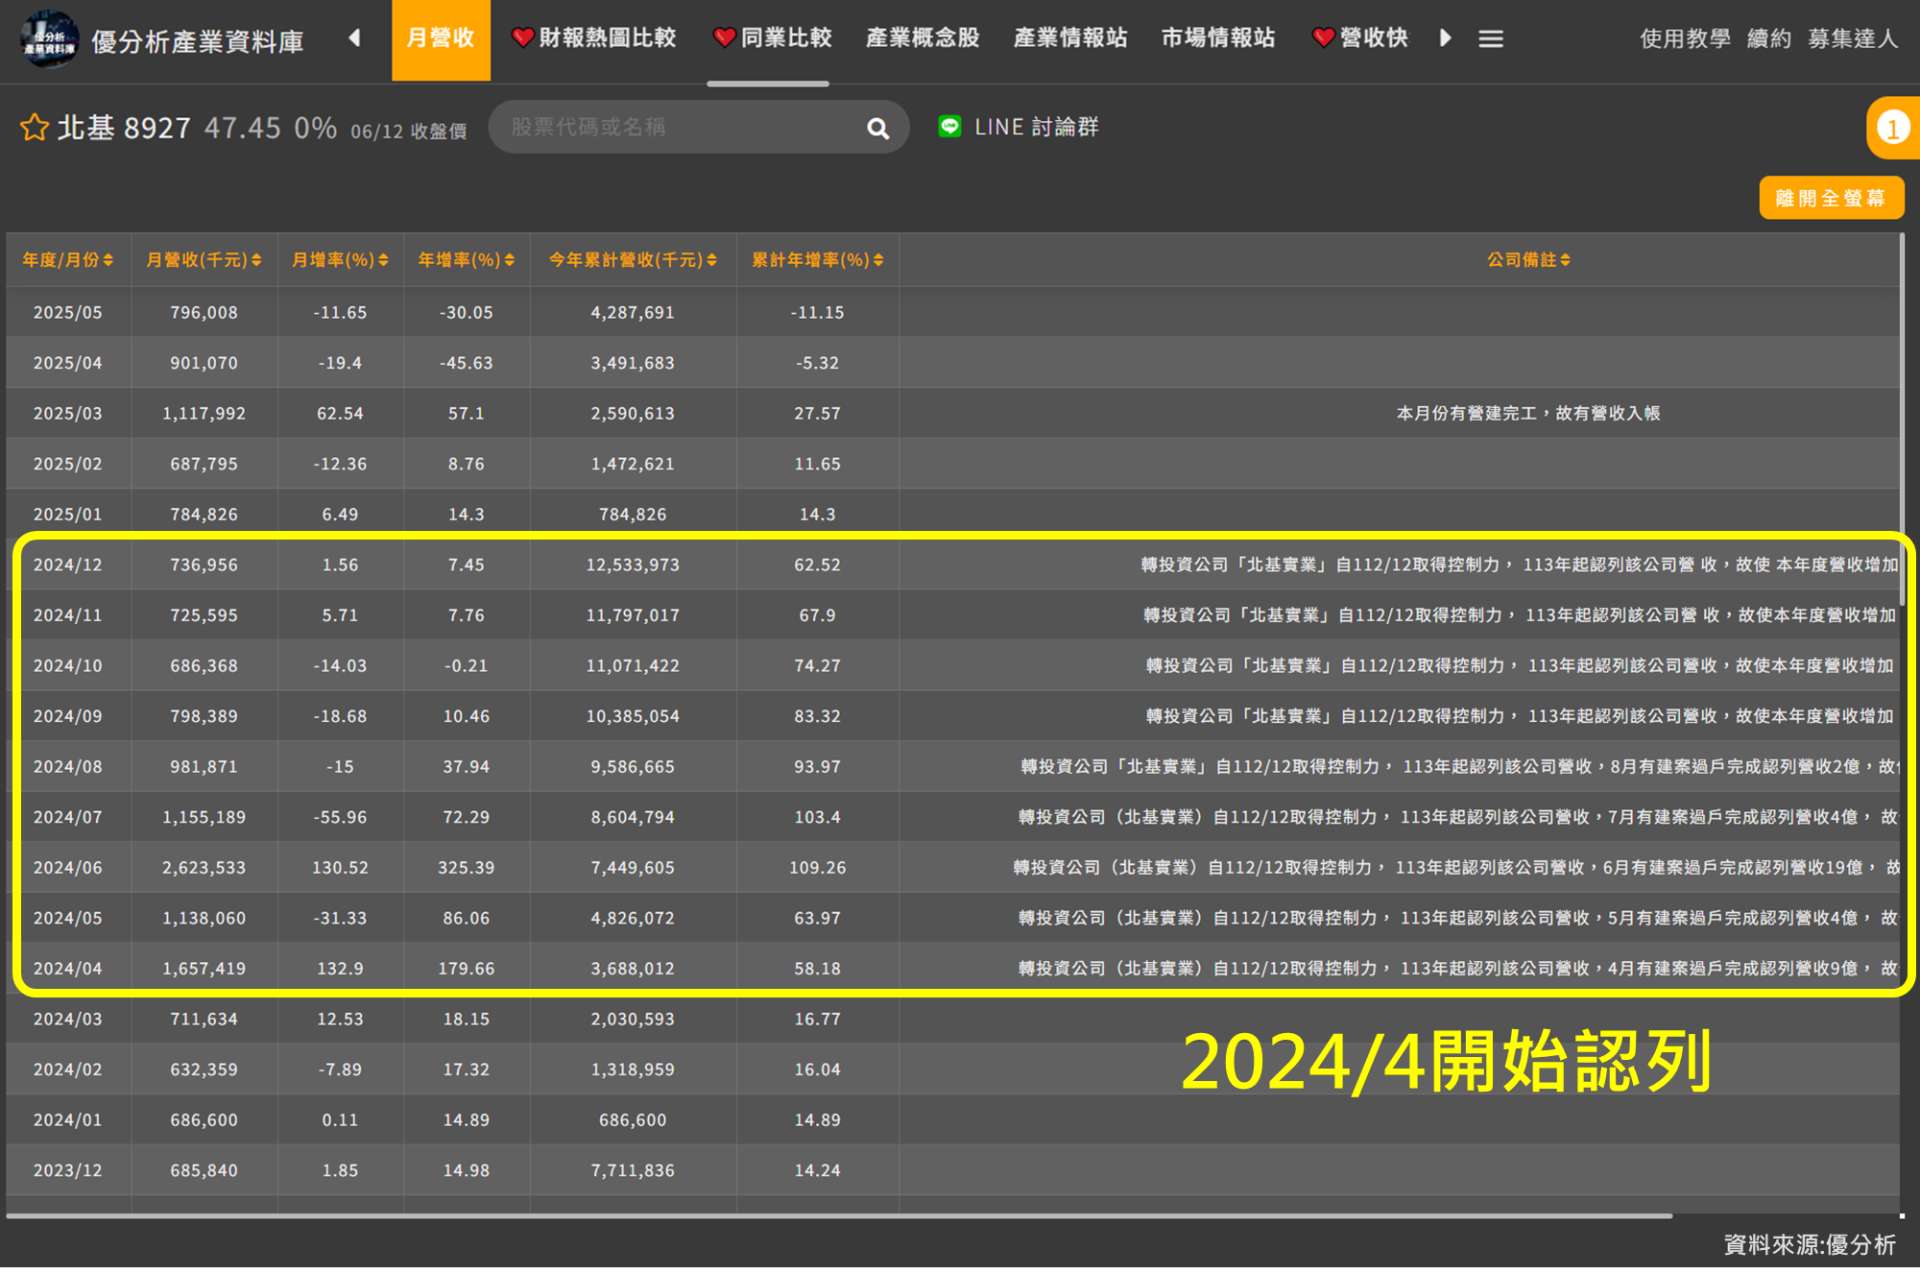Add 北基 8927 to favorites via the star icon

(35, 128)
